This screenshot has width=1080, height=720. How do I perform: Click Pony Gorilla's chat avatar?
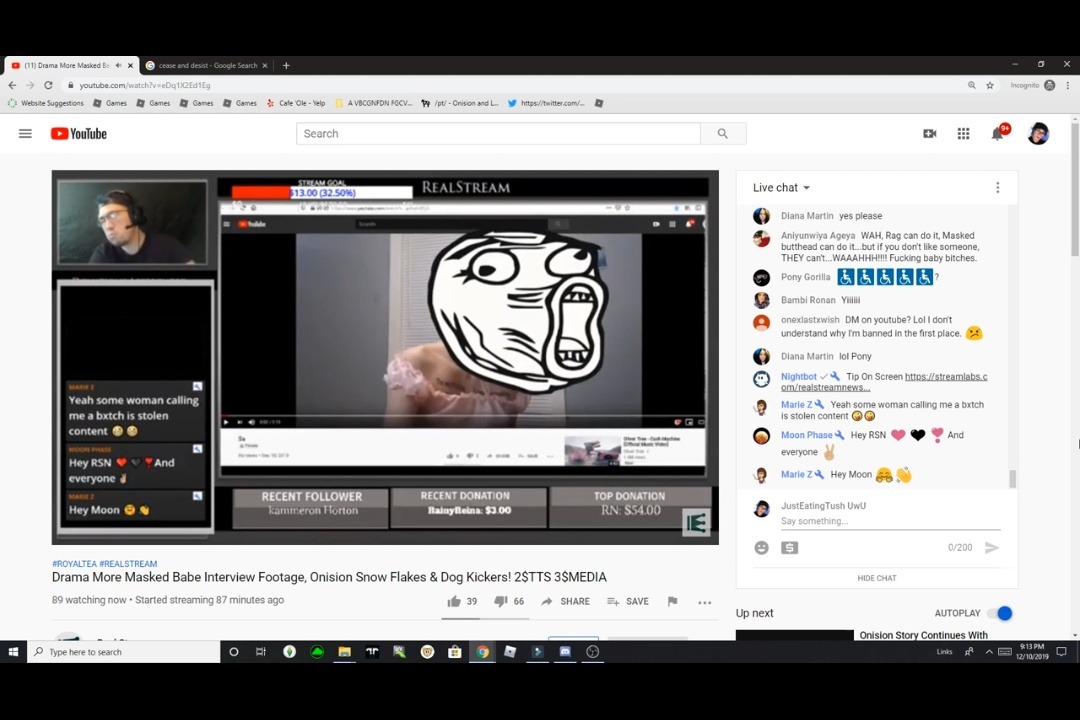pos(761,278)
